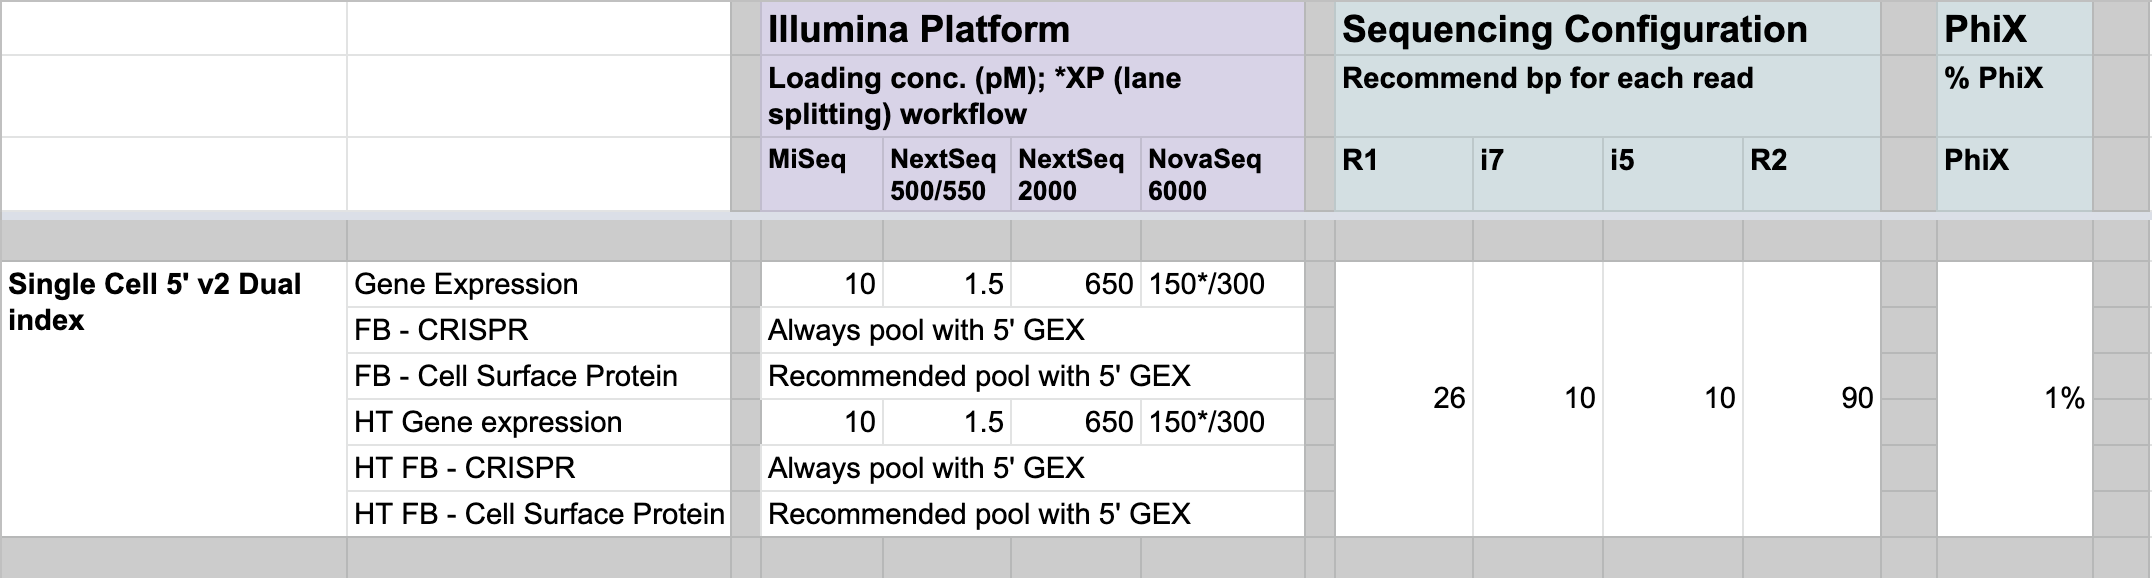Select the R1 read header cell
This screenshot has height=578, width=2152.
click(1404, 174)
